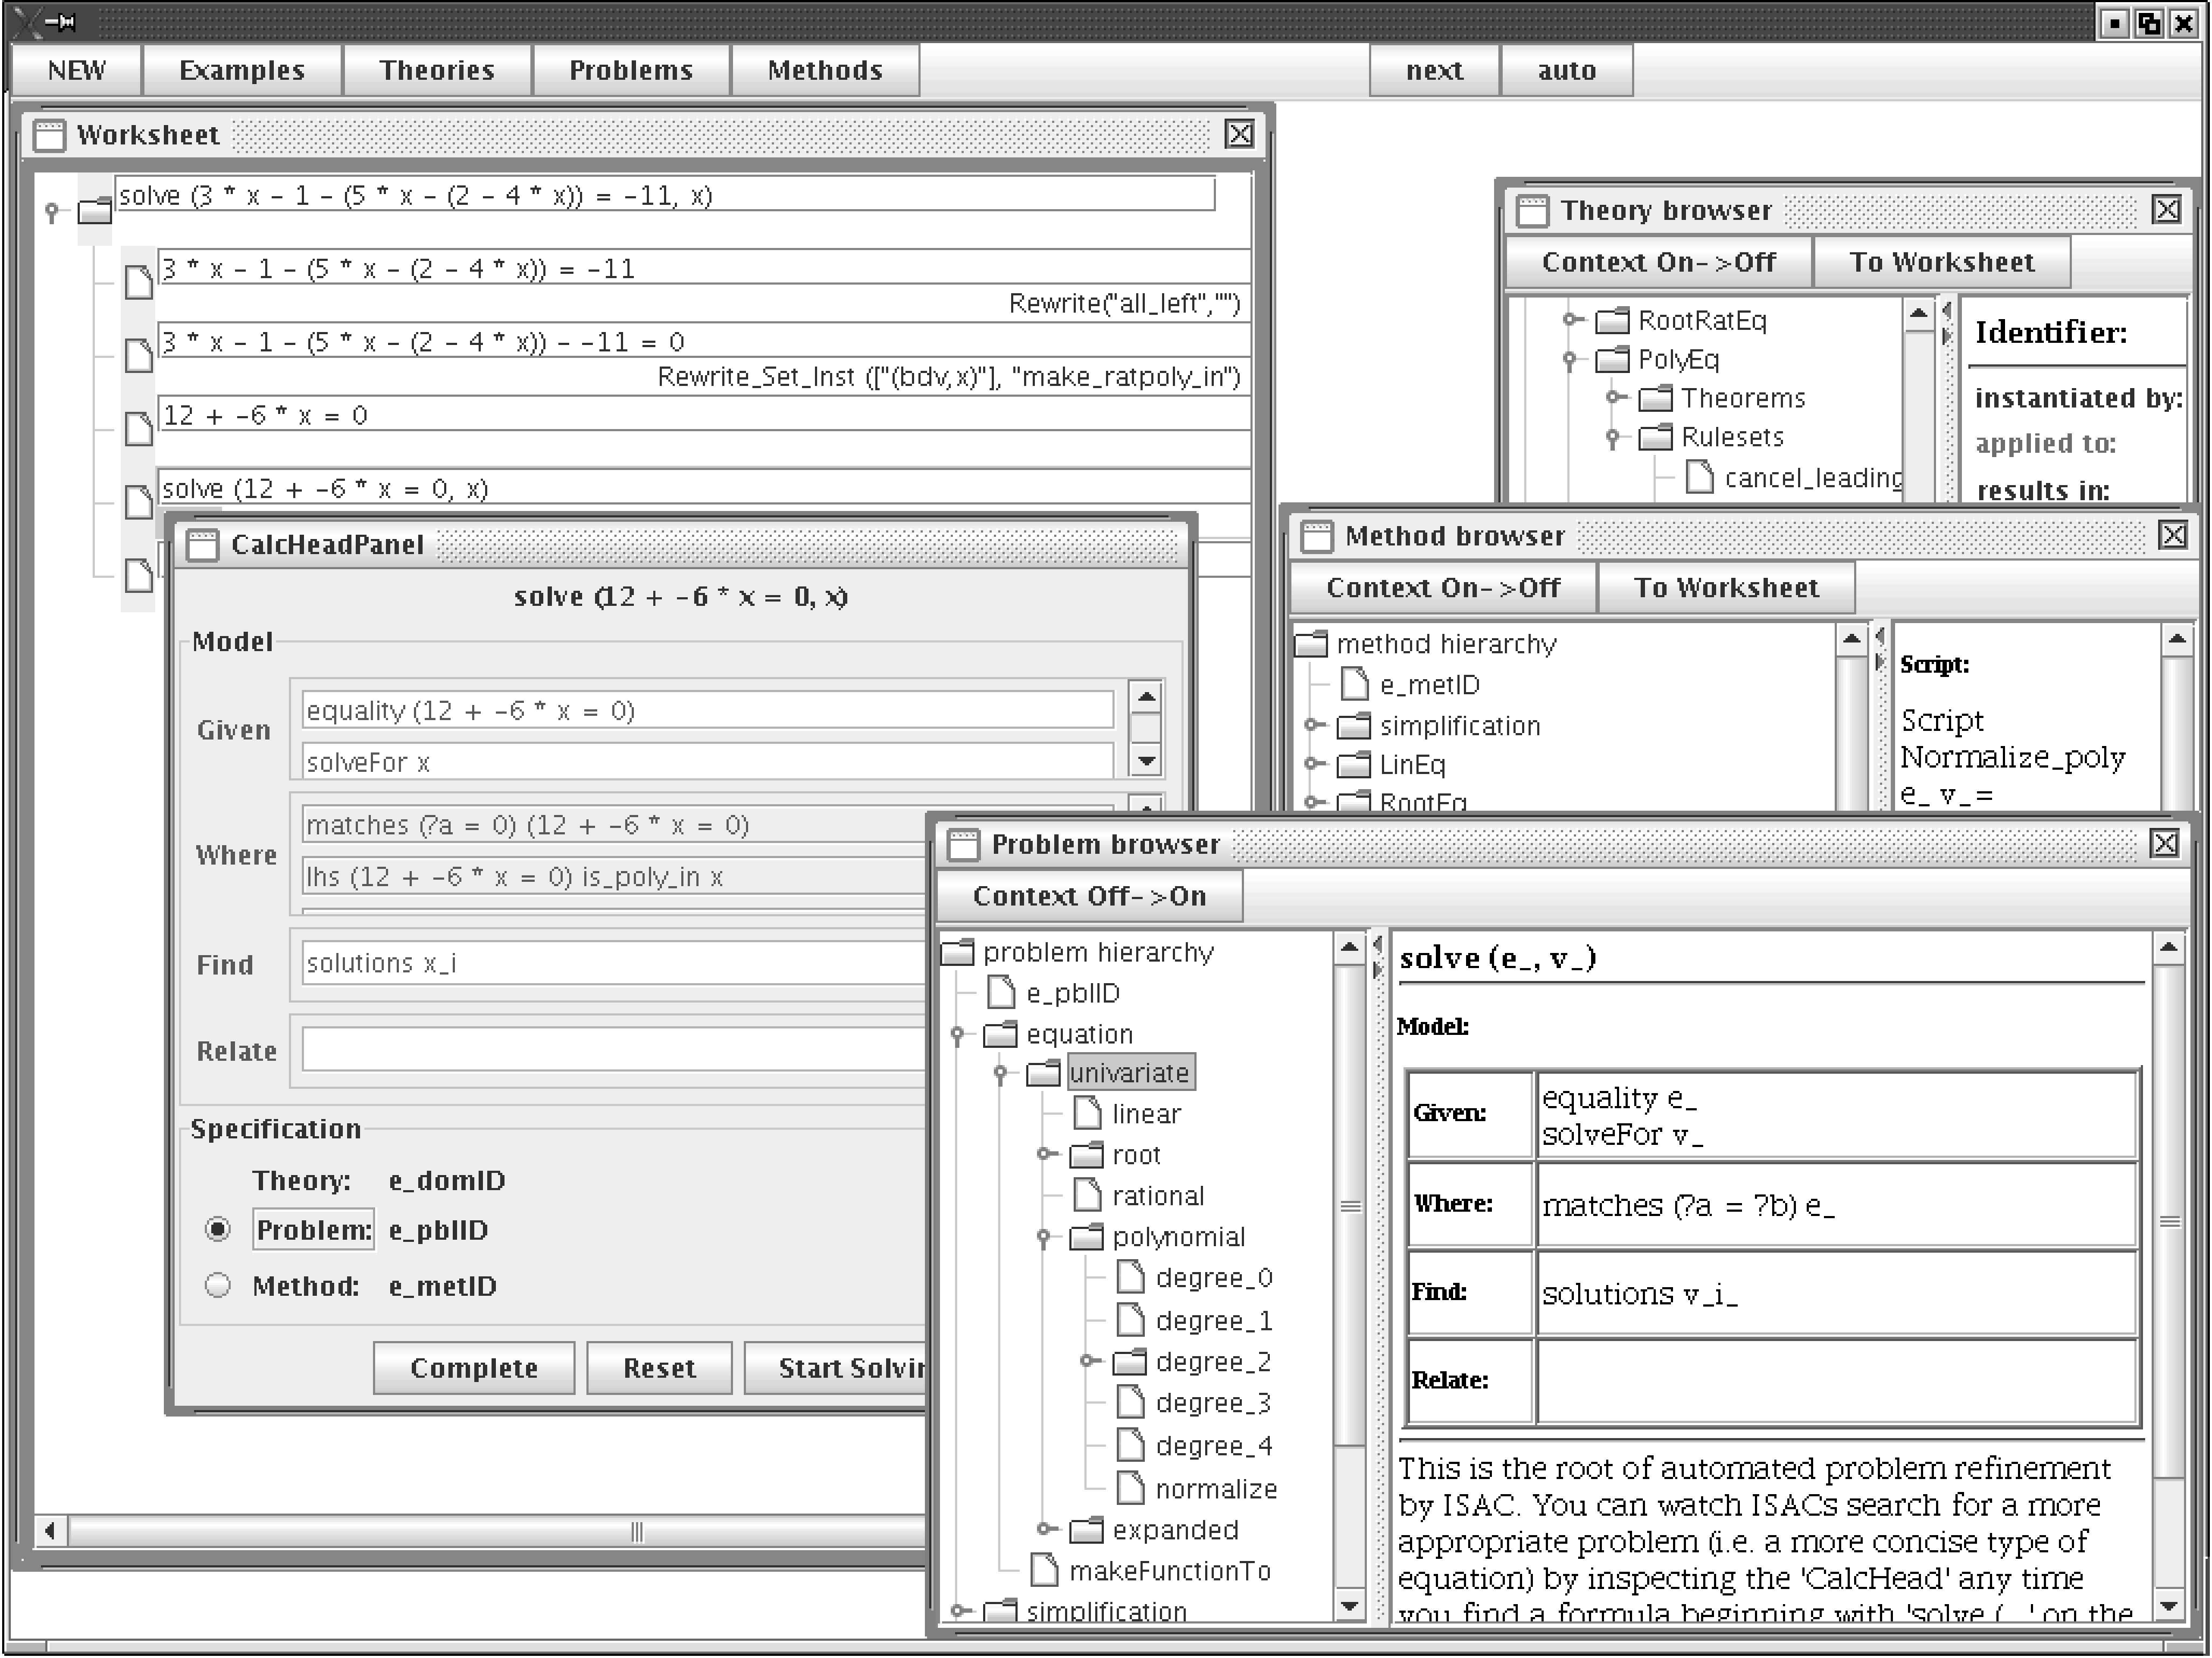Click the CalcHeadPanel title bar icon
This screenshot has height=1658, width=2212.
(203, 545)
